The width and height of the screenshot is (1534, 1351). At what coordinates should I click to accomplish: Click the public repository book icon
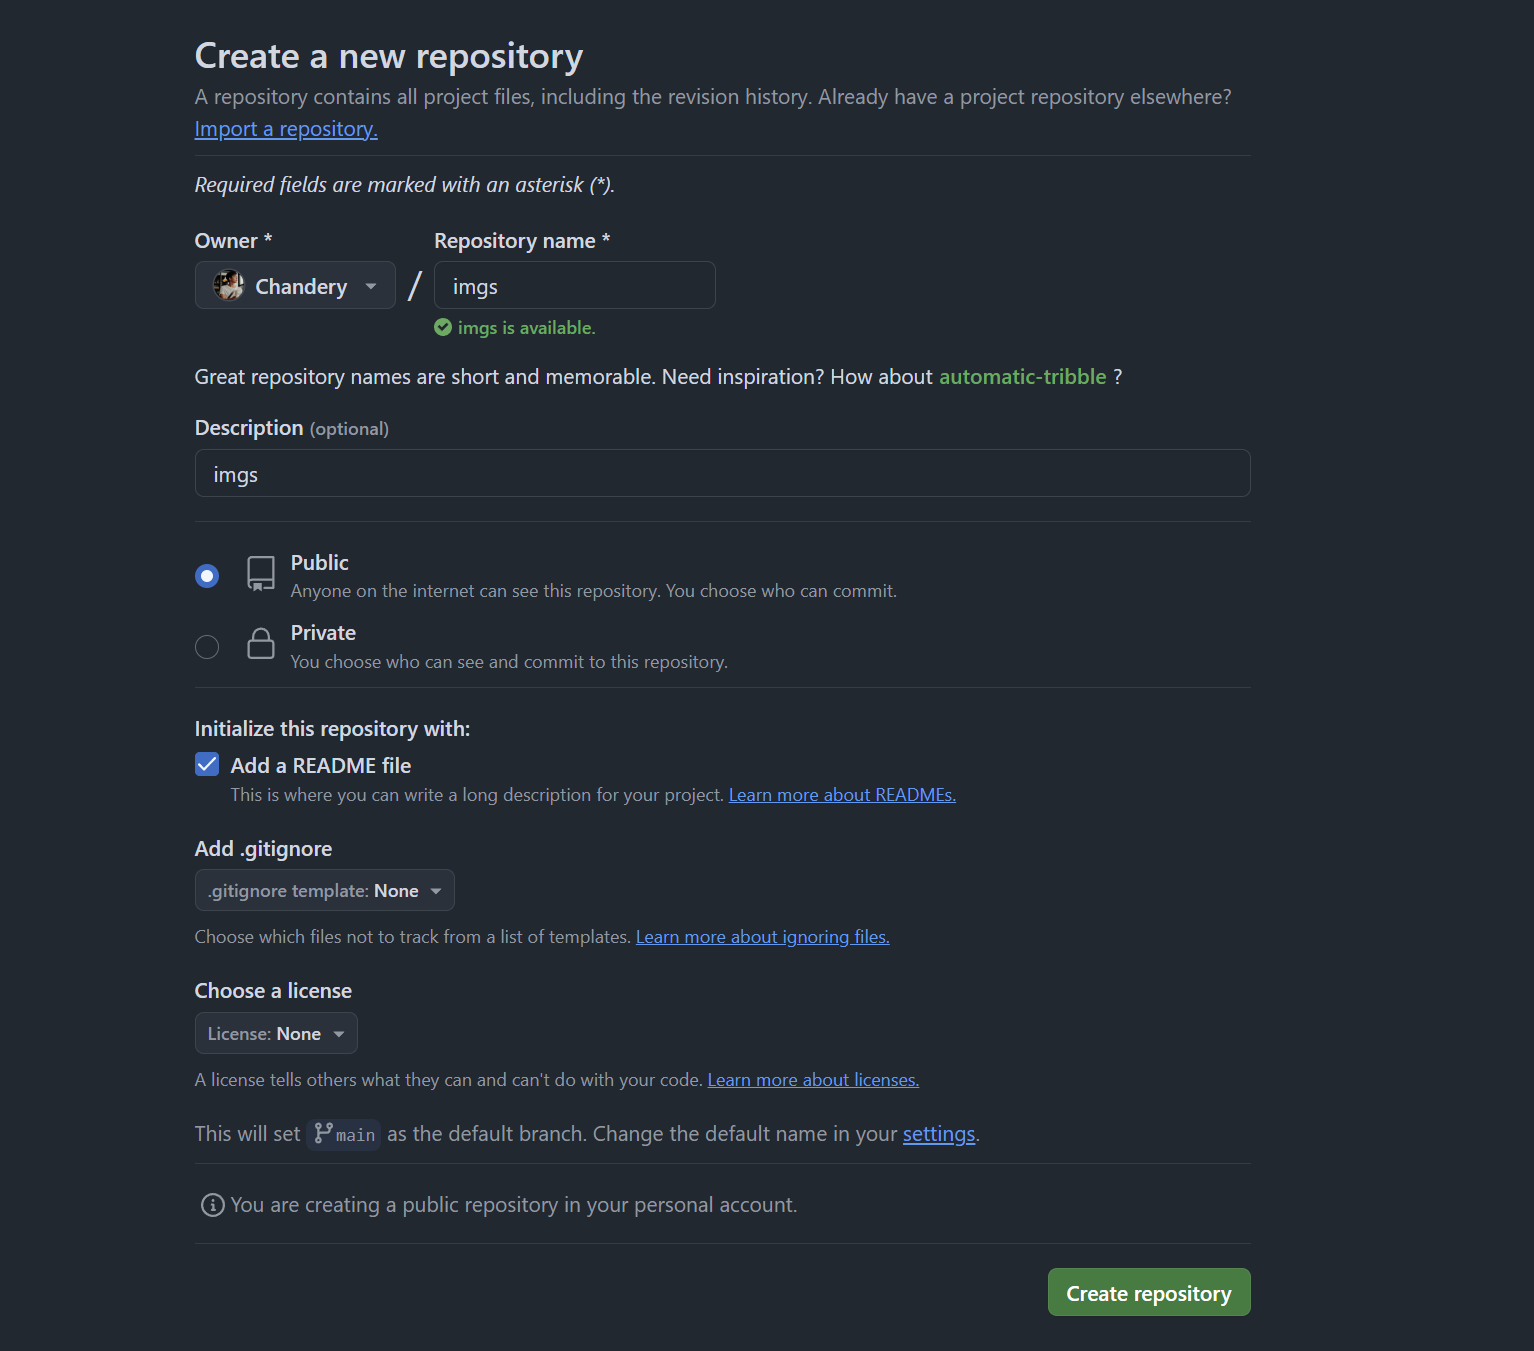261,574
